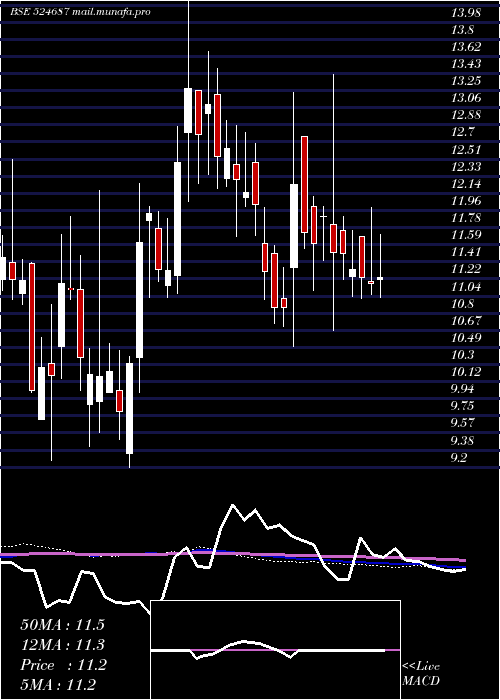500x700 pixels.
Task: Select the 13.98 price axis label
Action: tap(466, 13)
